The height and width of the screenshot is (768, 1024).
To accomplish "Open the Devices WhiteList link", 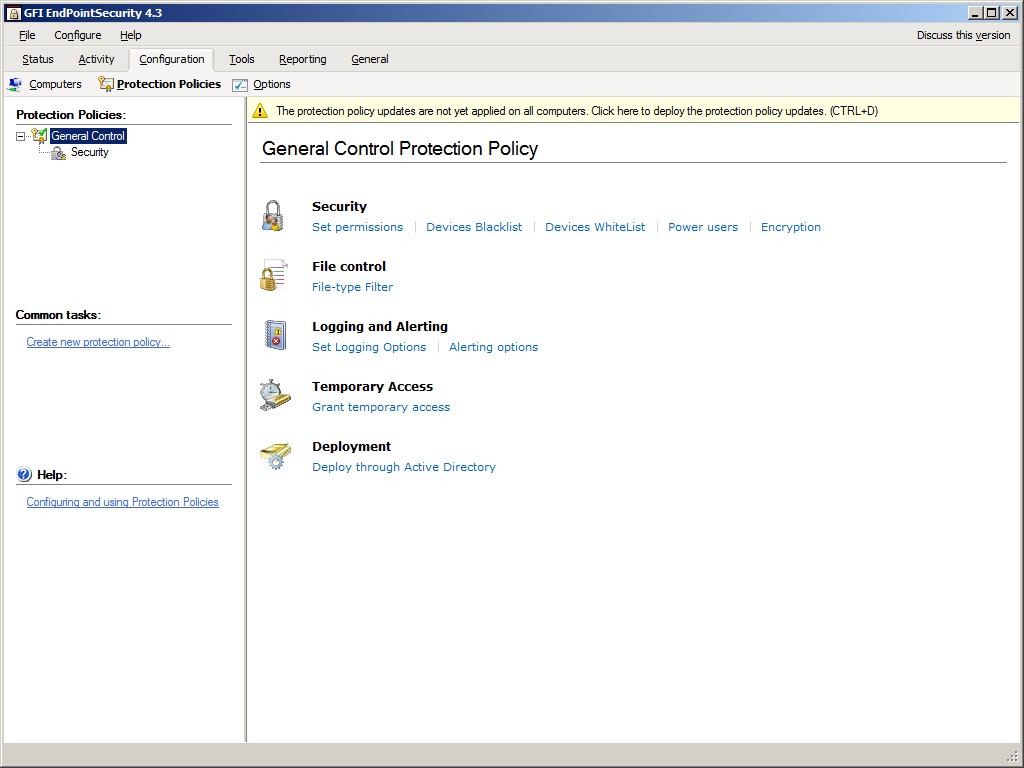I will pyautogui.click(x=595, y=227).
